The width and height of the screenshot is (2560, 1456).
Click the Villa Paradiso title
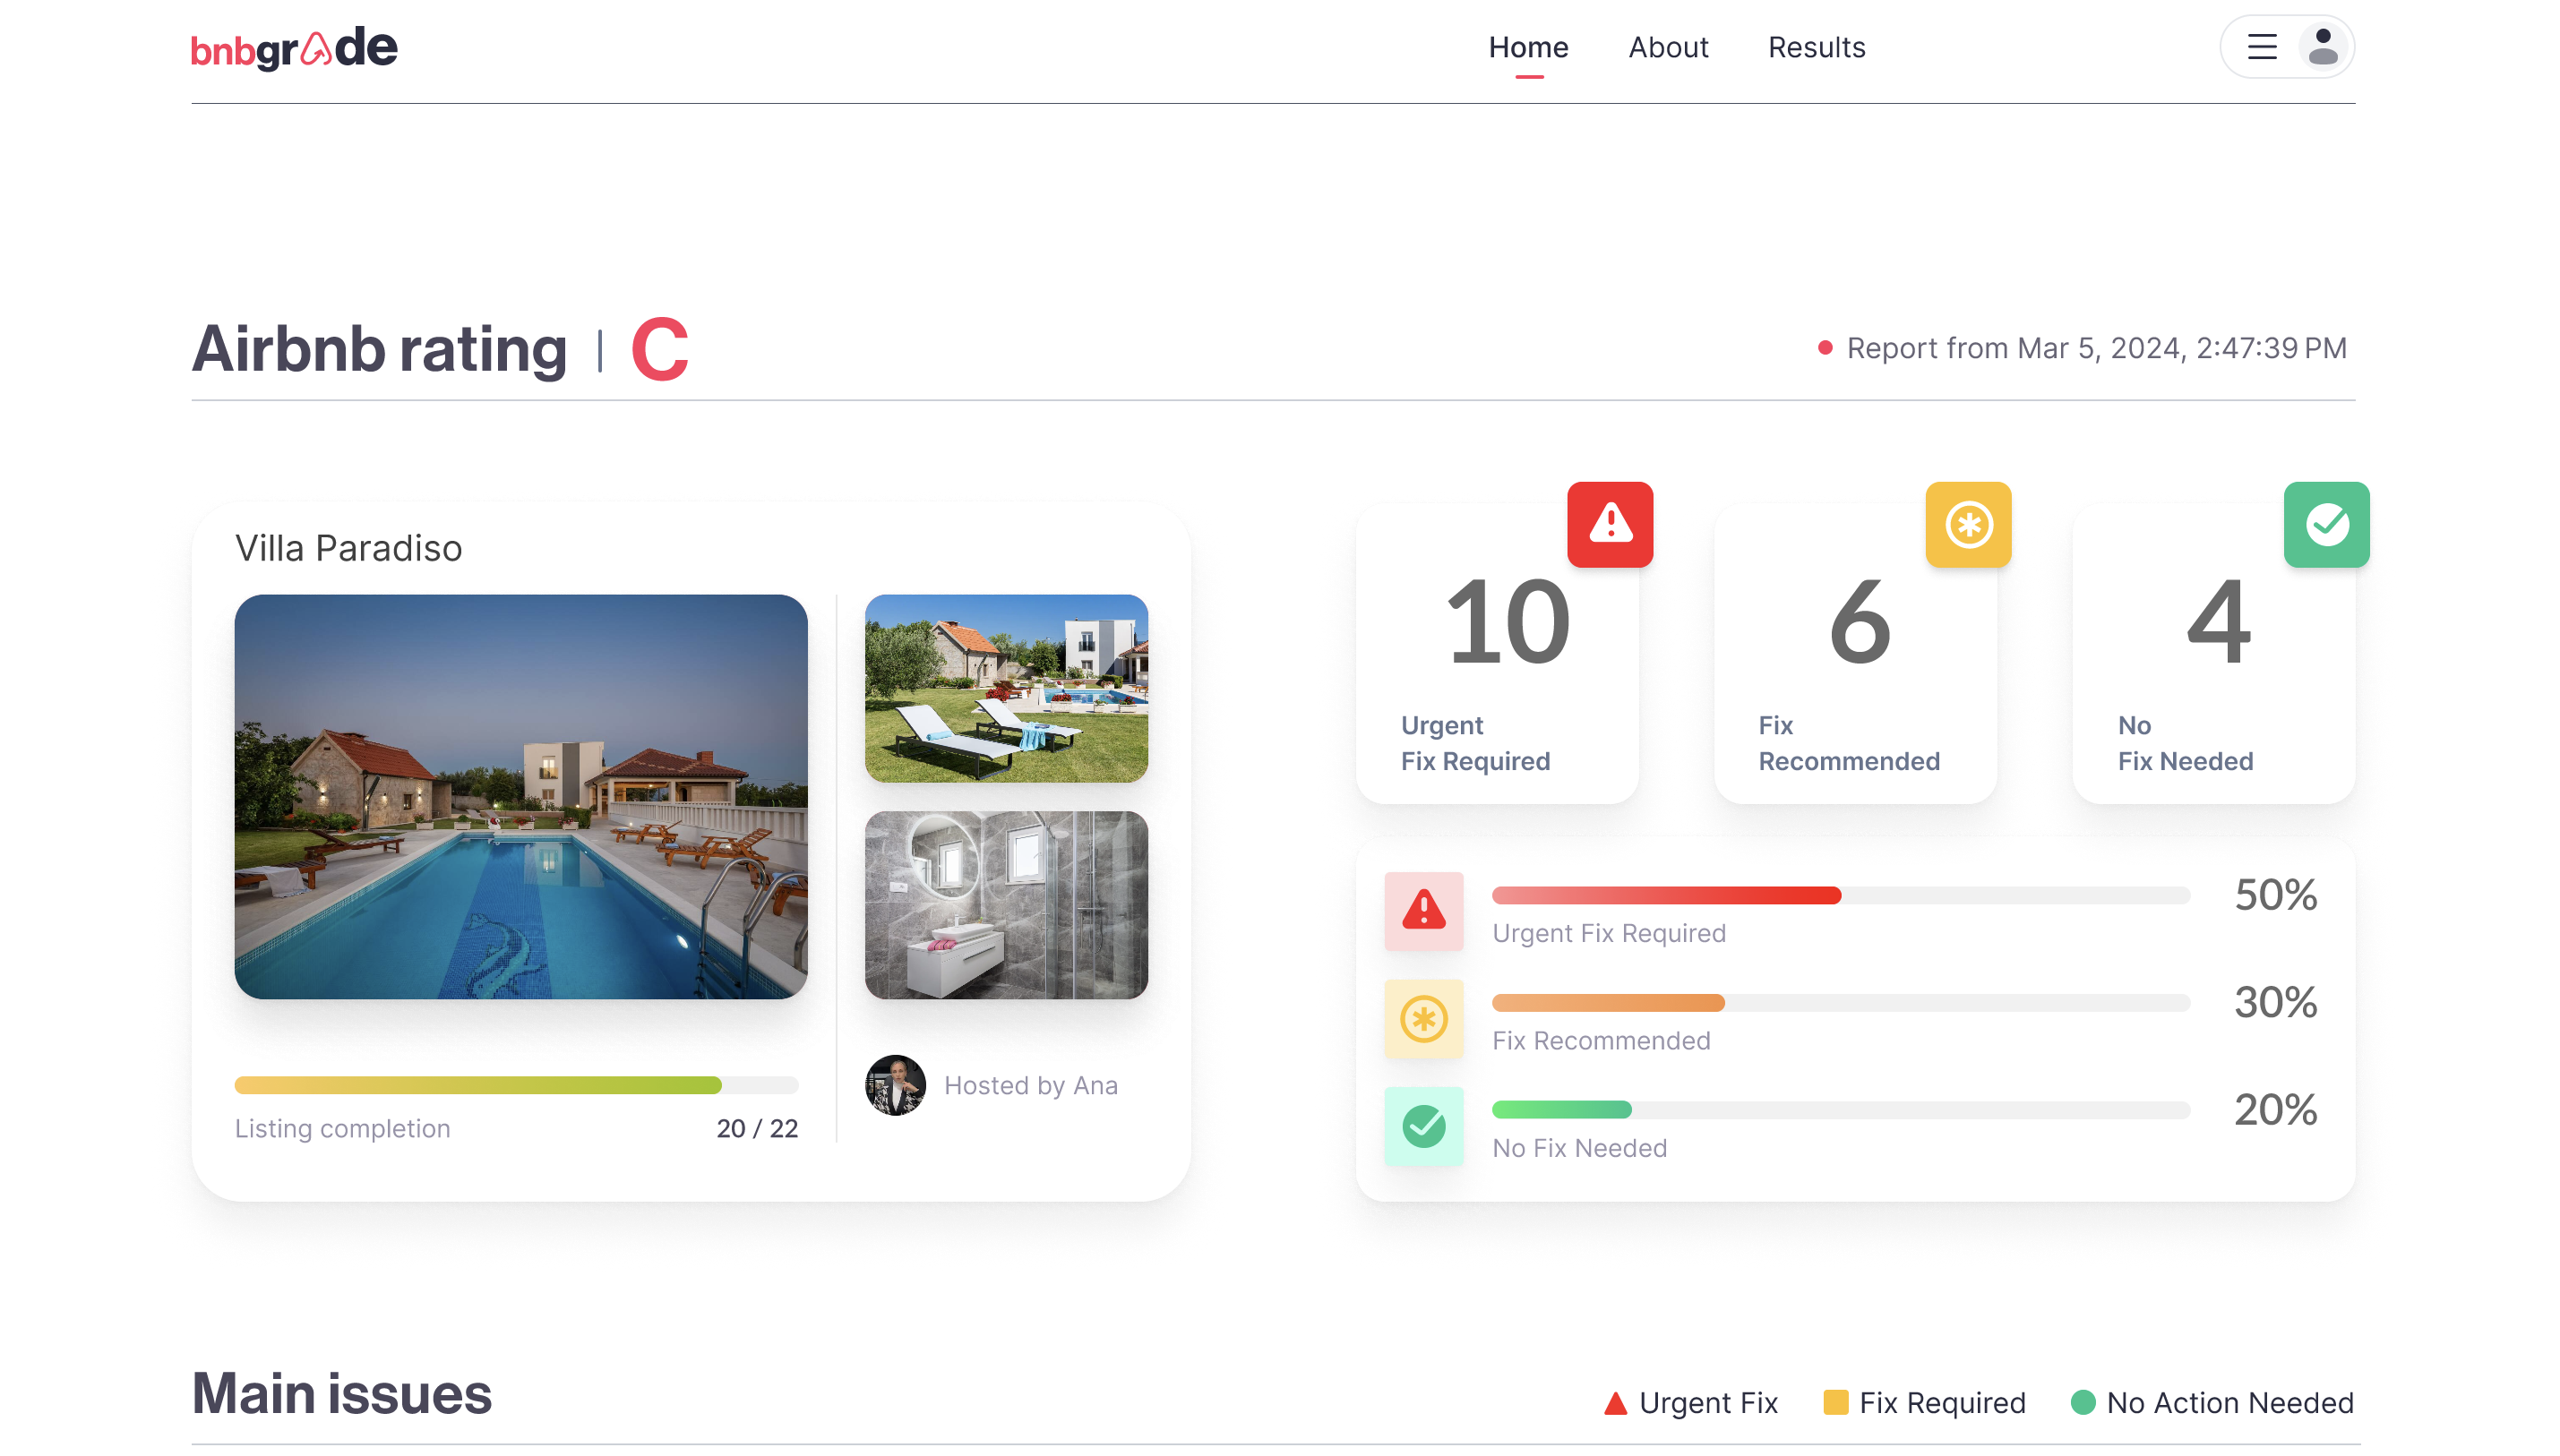(348, 548)
